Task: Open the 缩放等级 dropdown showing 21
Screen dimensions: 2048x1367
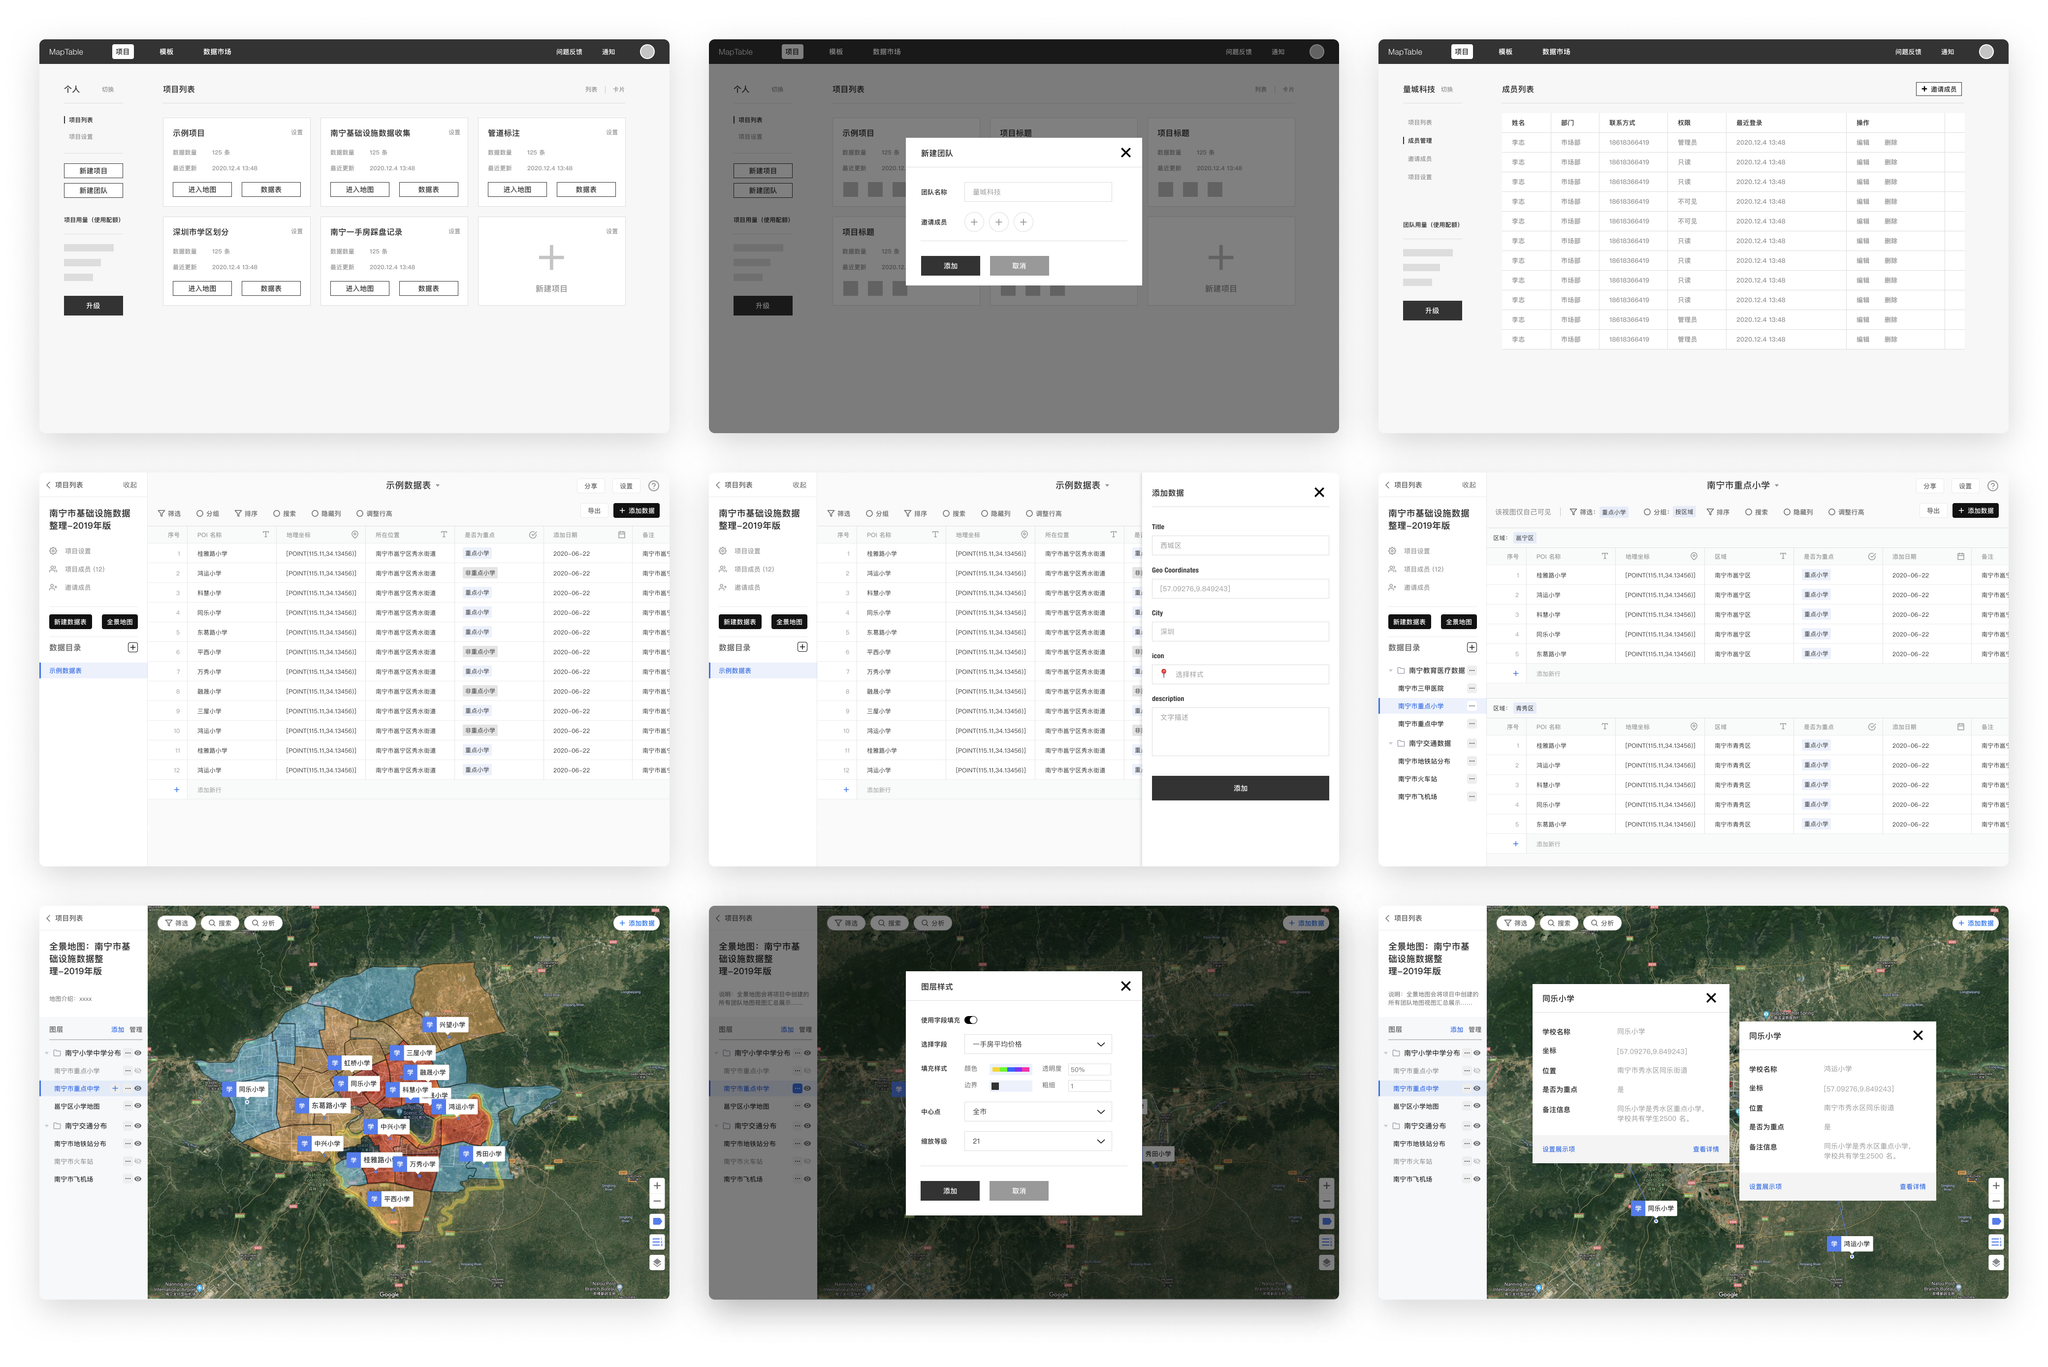Action: [x=1037, y=1141]
